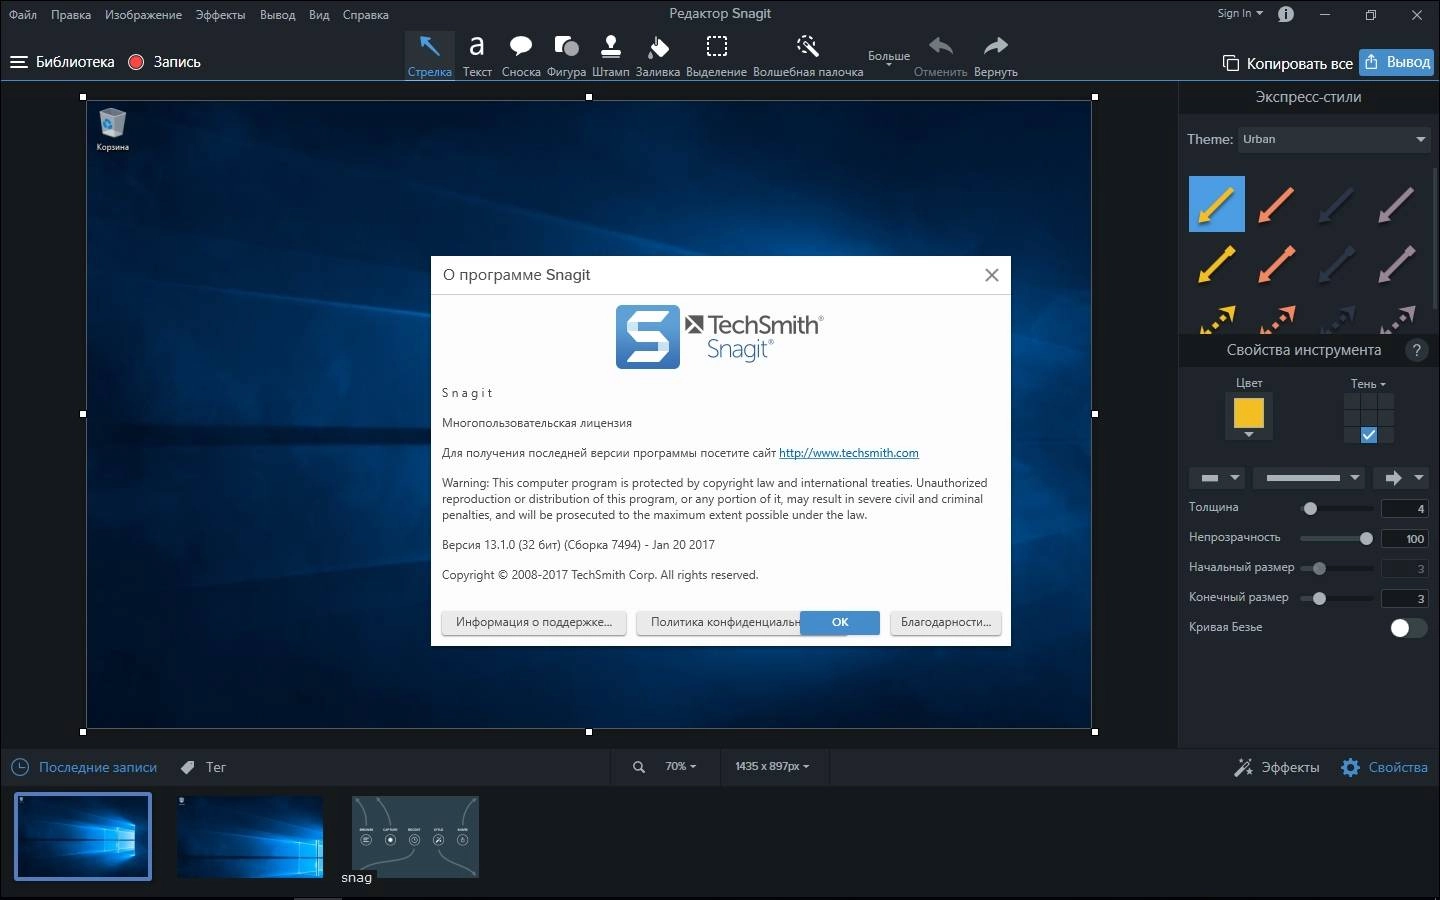
Task: Open the Theme Urban dropdown
Action: [x=1334, y=139]
